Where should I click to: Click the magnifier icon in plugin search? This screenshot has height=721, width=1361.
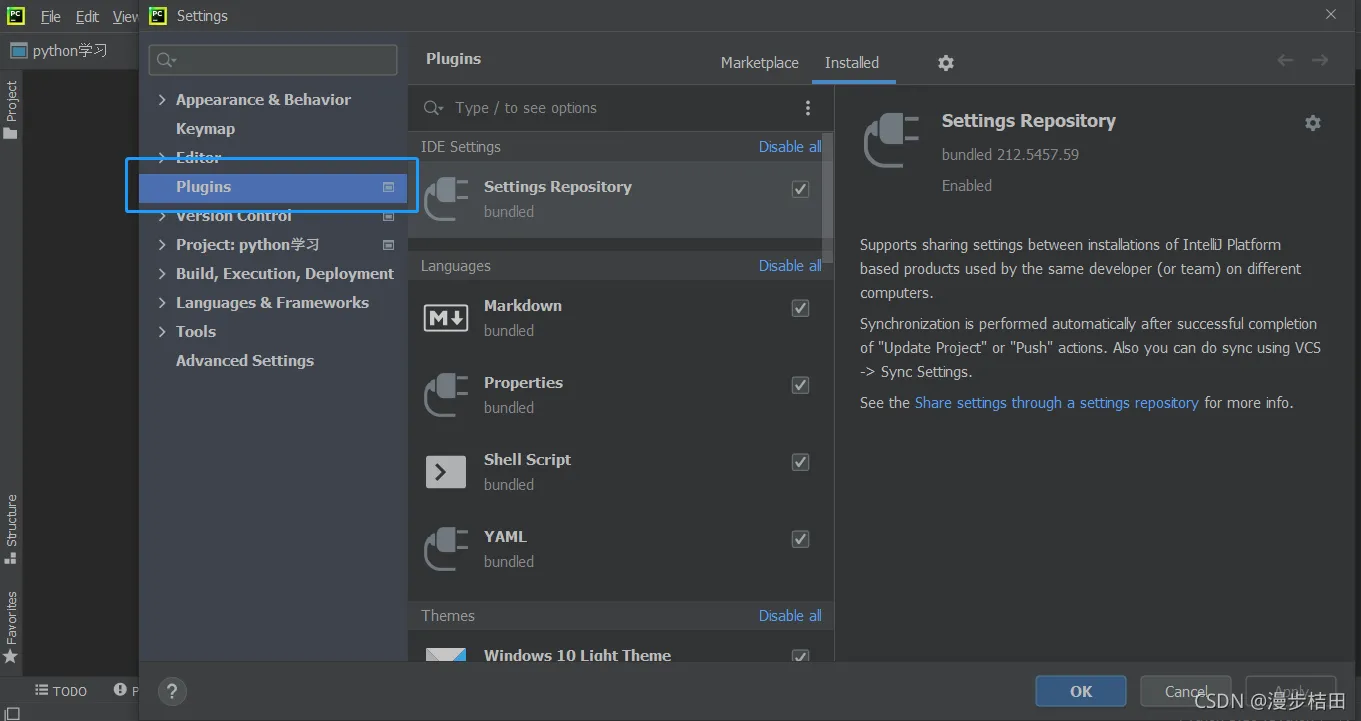pyautogui.click(x=433, y=108)
